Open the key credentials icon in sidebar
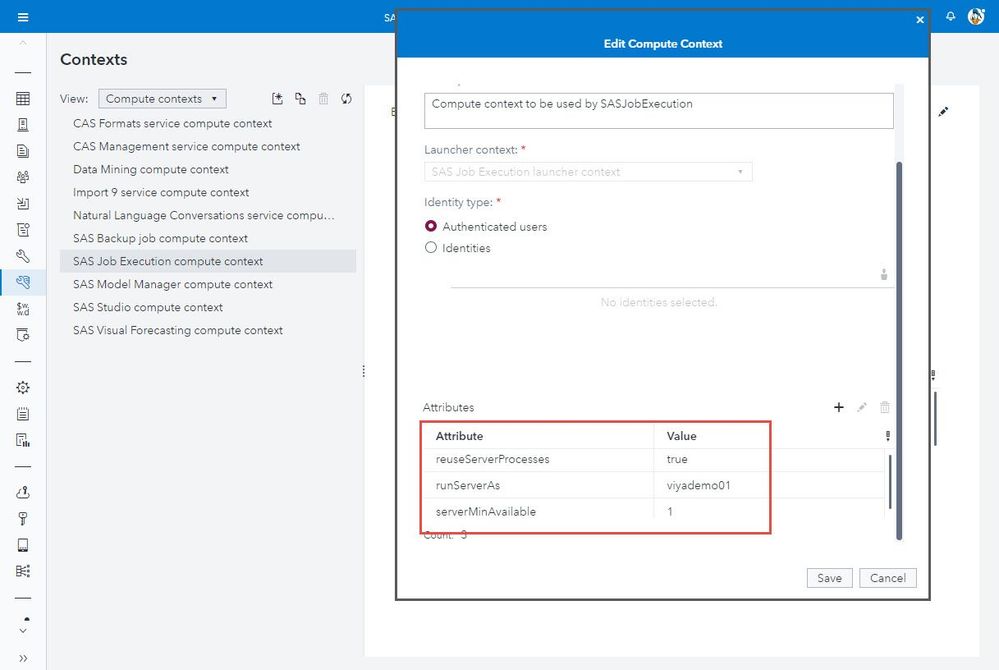Screen dimensions: 999x670 tap(23, 518)
